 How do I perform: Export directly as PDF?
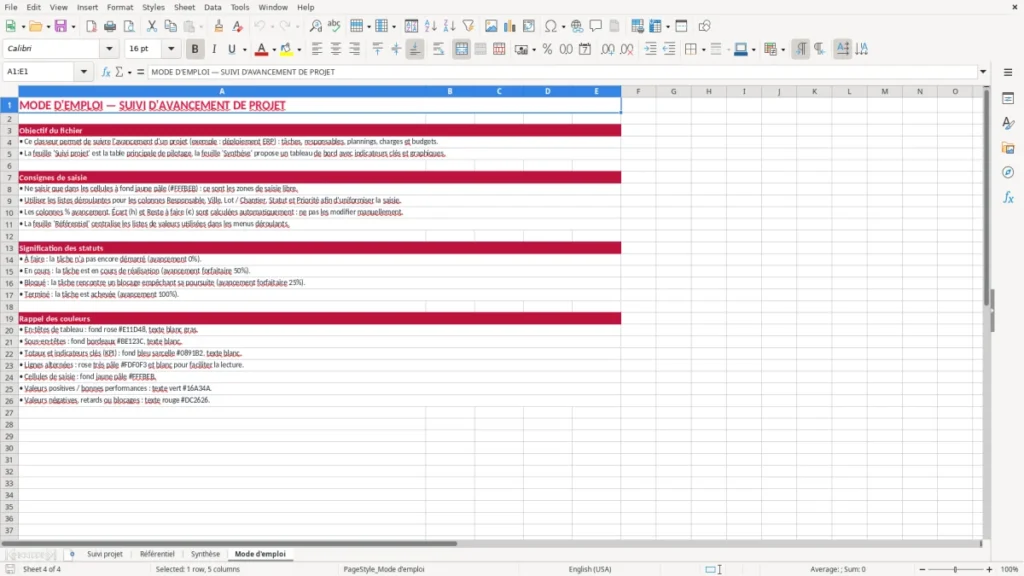(91, 26)
